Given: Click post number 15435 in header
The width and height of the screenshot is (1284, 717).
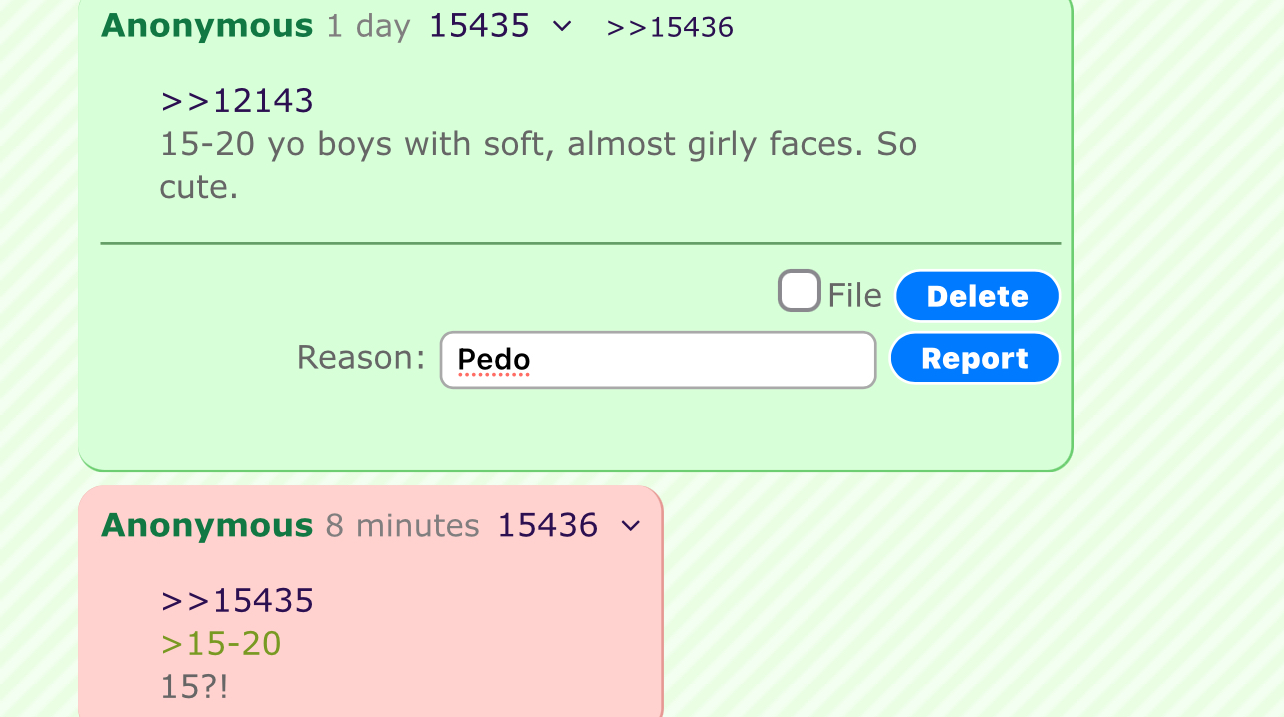Looking at the screenshot, I should tap(479, 26).
